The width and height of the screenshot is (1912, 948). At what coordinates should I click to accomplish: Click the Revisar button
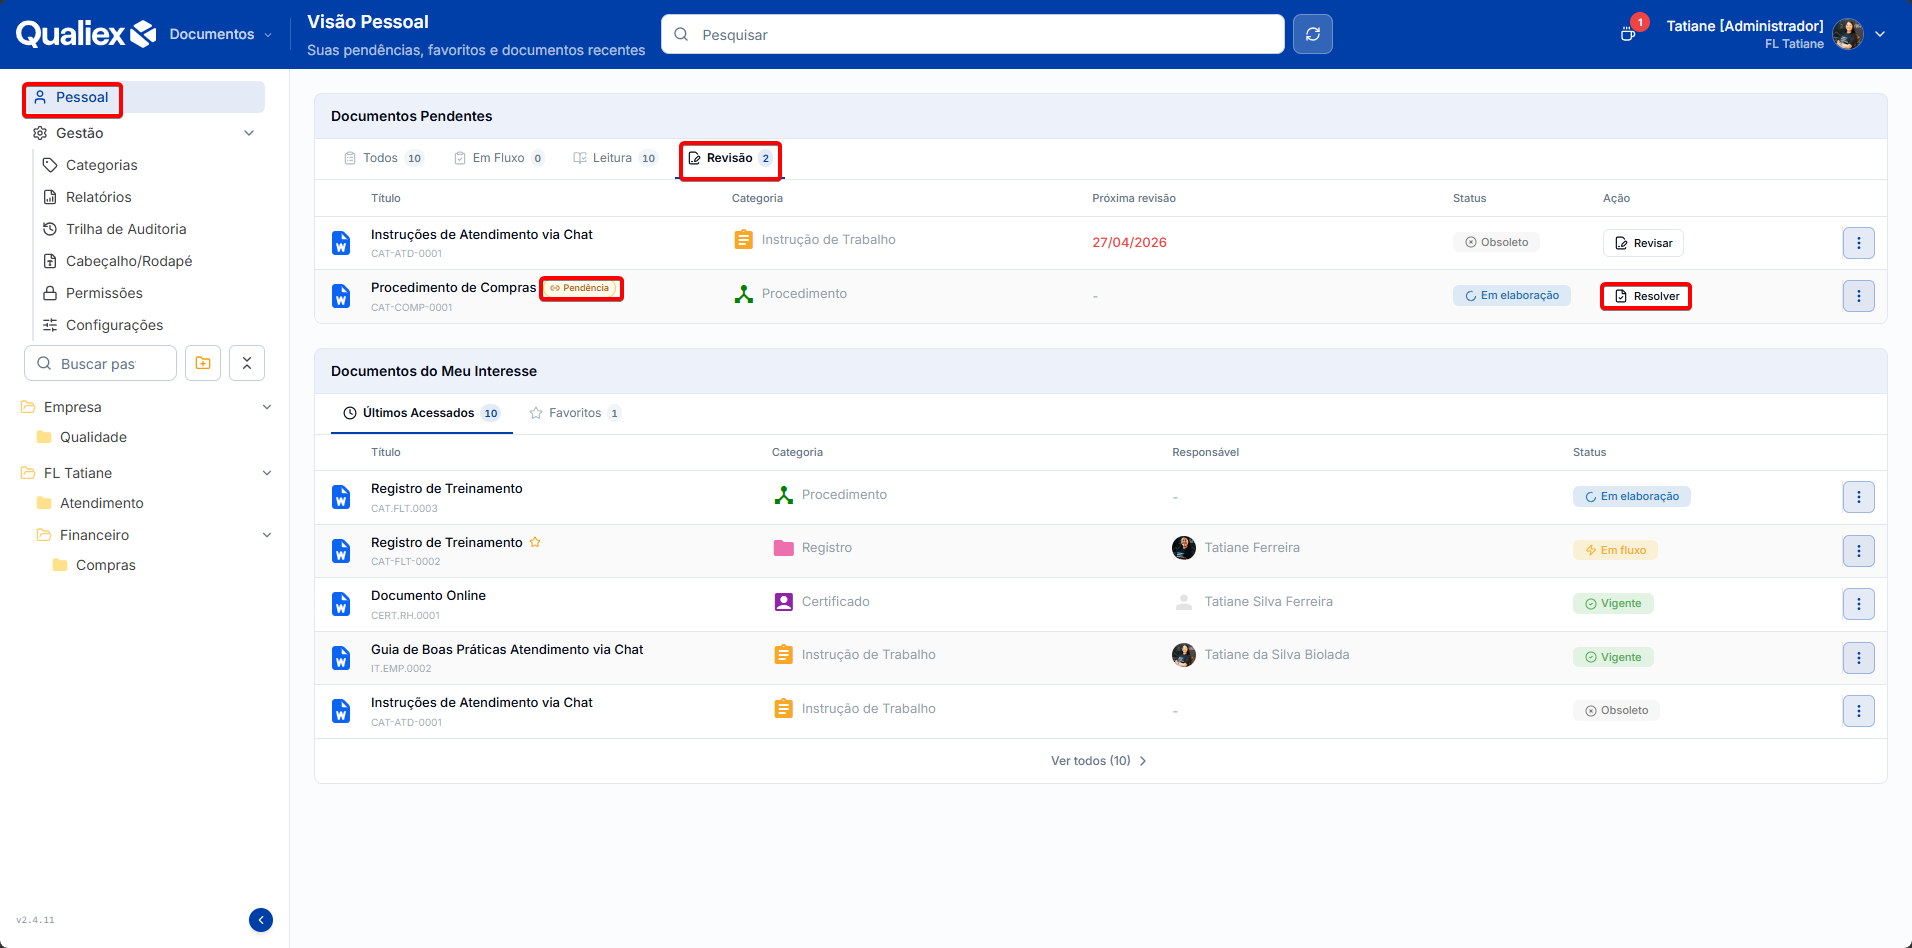click(1644, 243)
